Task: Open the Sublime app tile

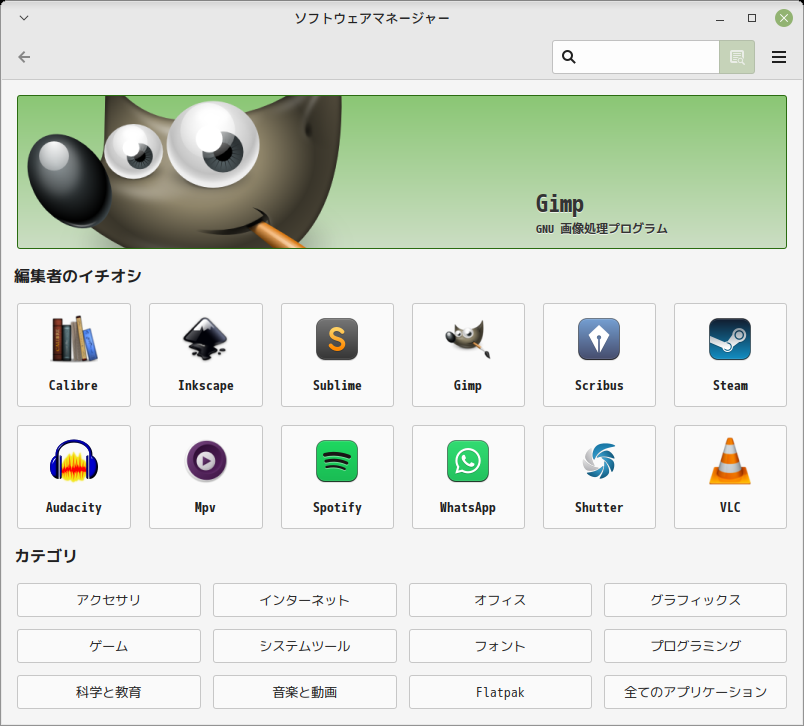Action: click(337, 355)
